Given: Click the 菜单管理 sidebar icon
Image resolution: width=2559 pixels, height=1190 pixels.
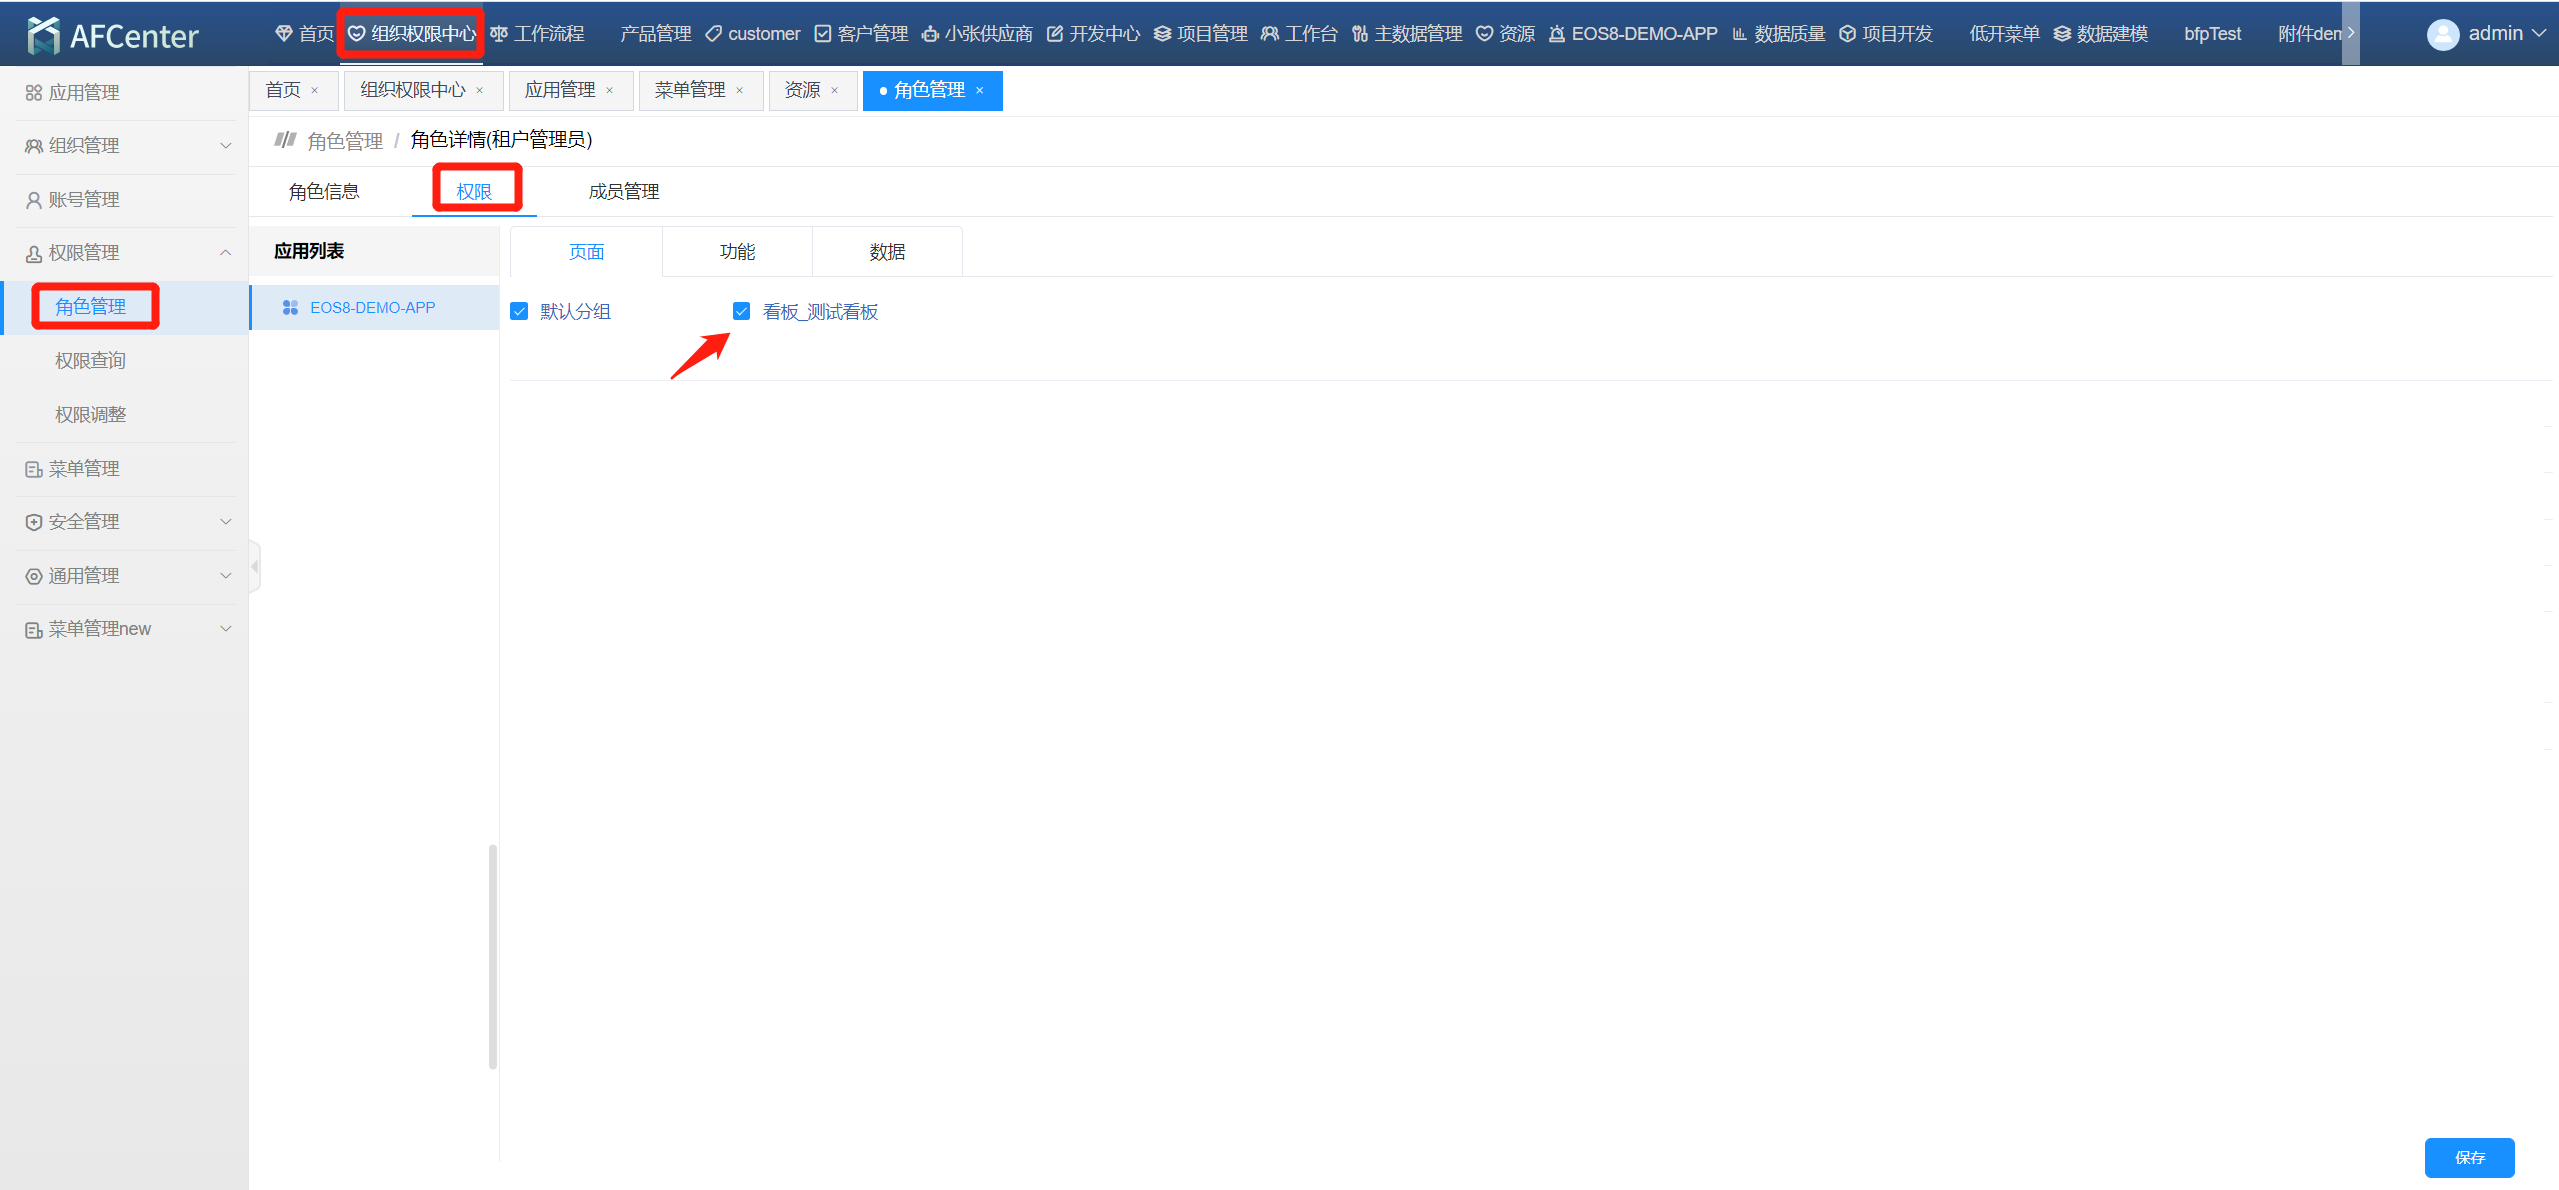Looking at the screenshot, I should [33, 469].
